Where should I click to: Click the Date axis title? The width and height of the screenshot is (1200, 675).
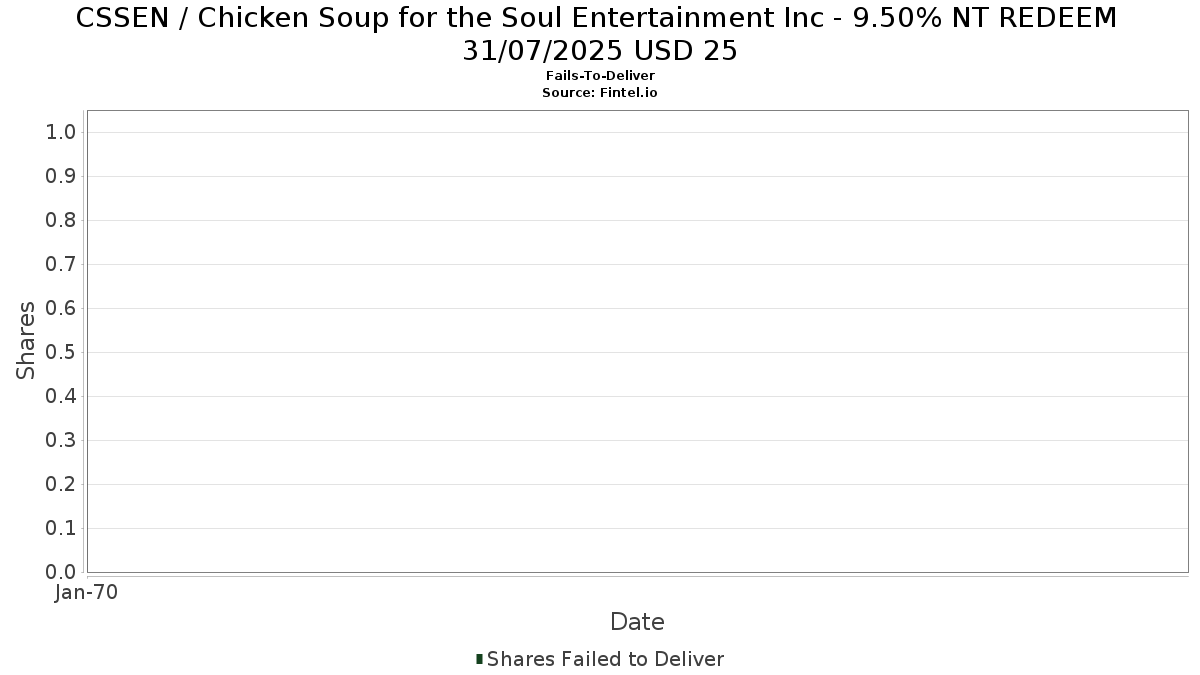point(637,622)
